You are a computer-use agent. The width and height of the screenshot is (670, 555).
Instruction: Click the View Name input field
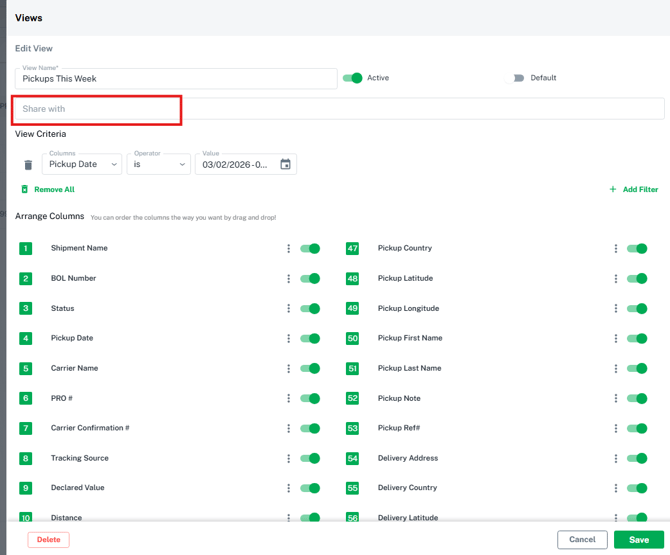pyautogui.click(x=176, y=78)
